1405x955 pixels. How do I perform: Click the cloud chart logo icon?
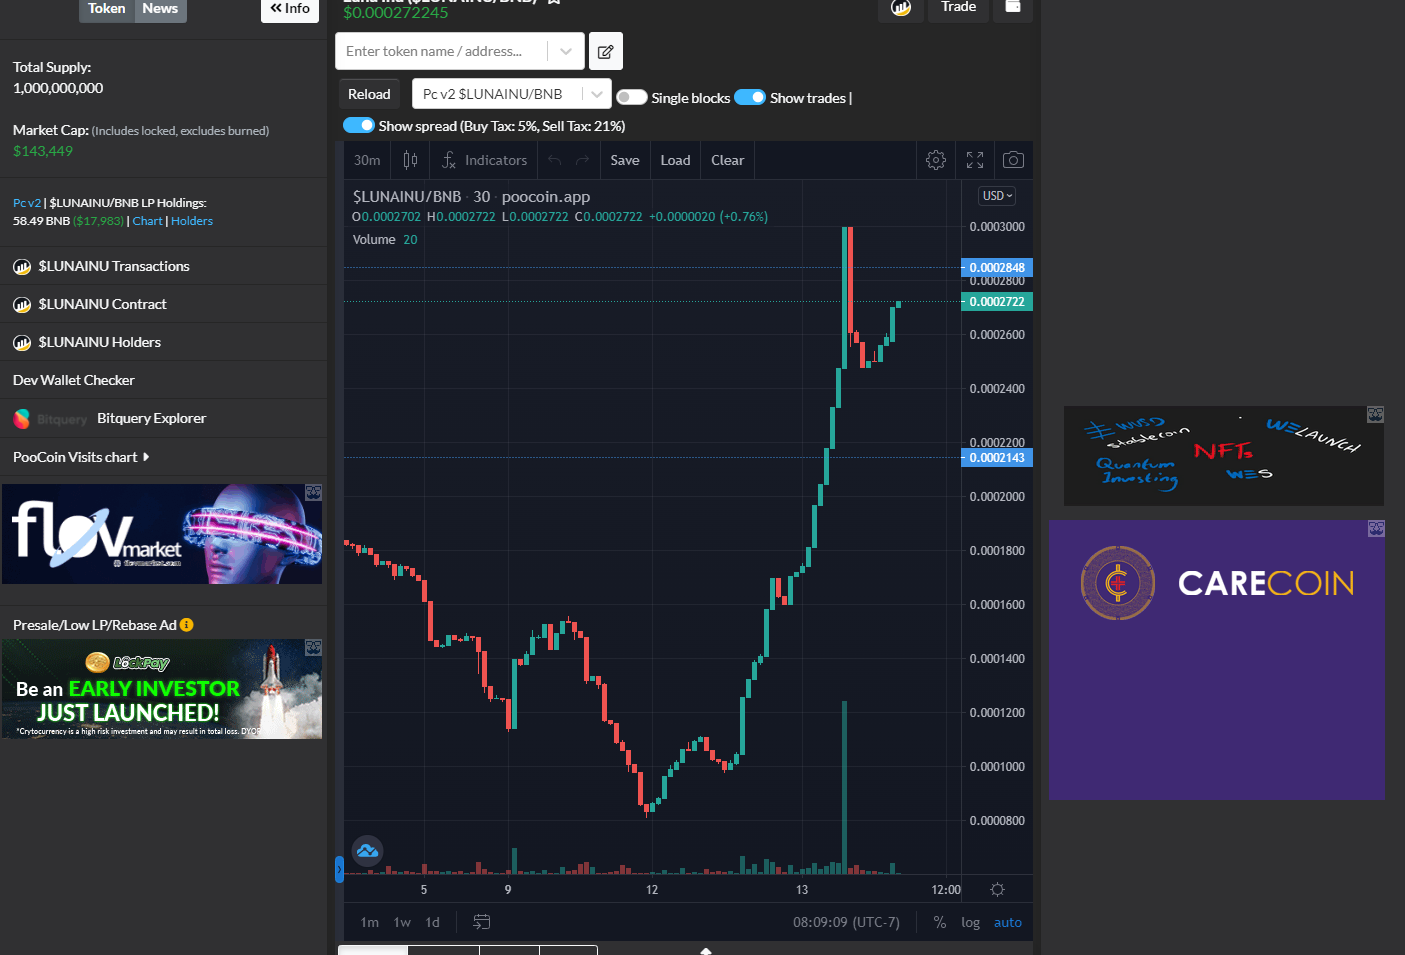point(367,851)
